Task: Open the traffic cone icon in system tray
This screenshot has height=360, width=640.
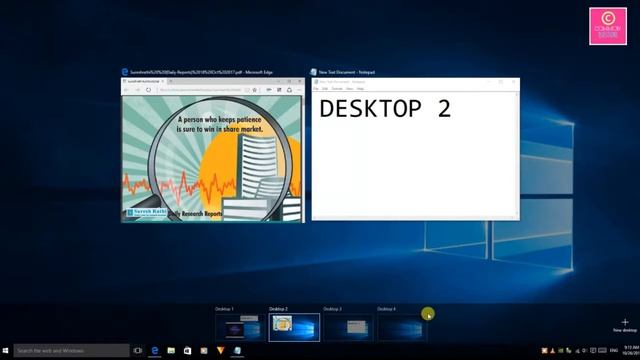Action: [x=553, y=351]
